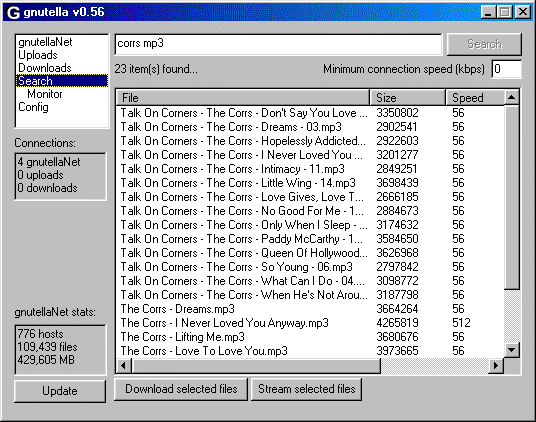This screenshot has width=536, height=422.
Task: Select "Dreams - 03.mp3" result row
Action: tap(310, 127)
